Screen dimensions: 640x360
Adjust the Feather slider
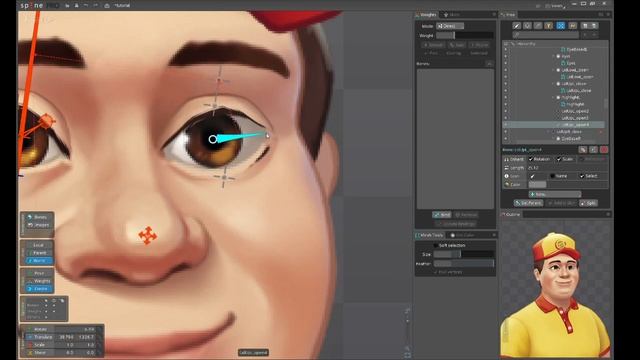pyautogui.click(x=464, y=264)
